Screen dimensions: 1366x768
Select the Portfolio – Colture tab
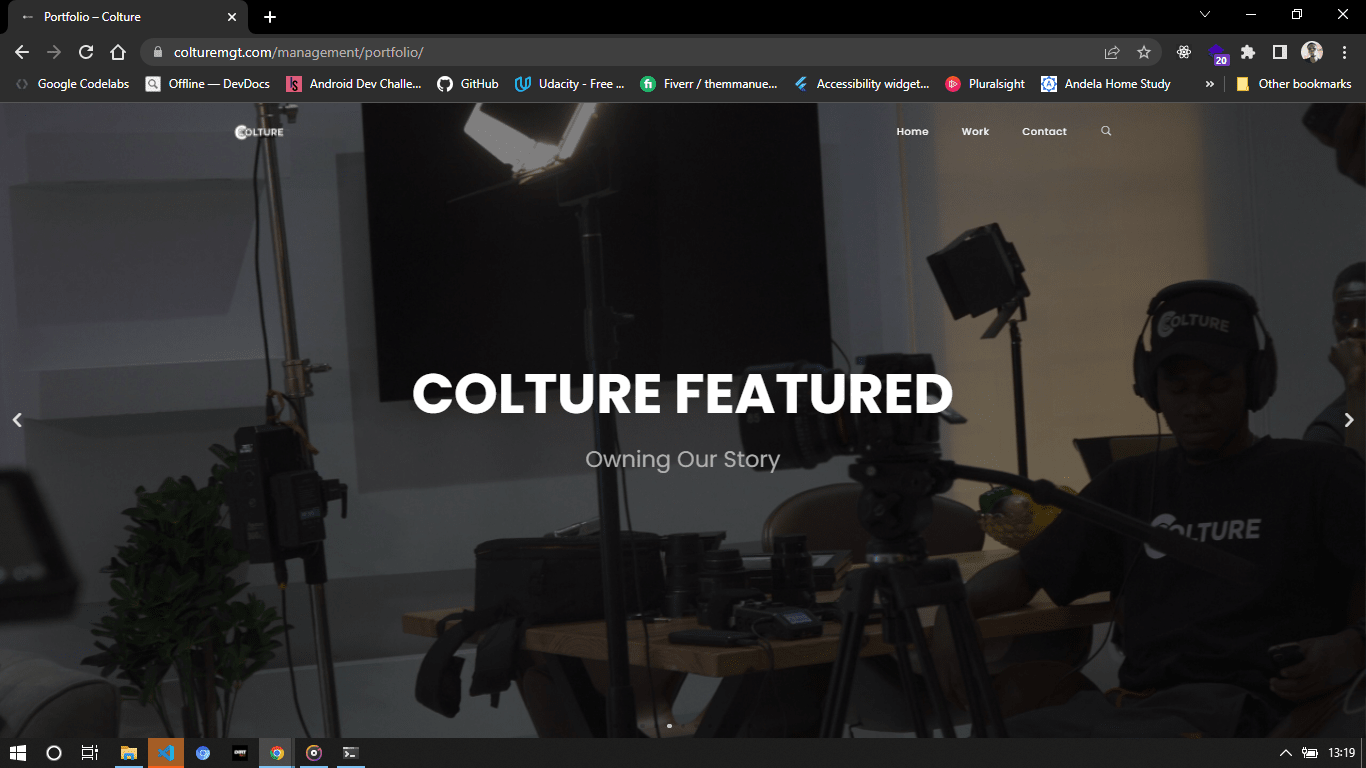tap(130, 17)
